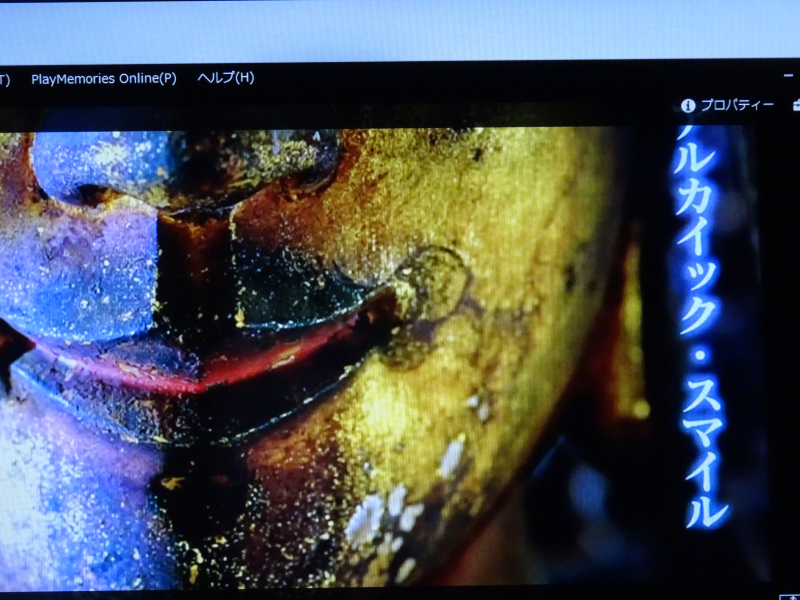This screenshot has height=600, width=800.
Task: Minimize the PlayMemories window
Action: 788,76
